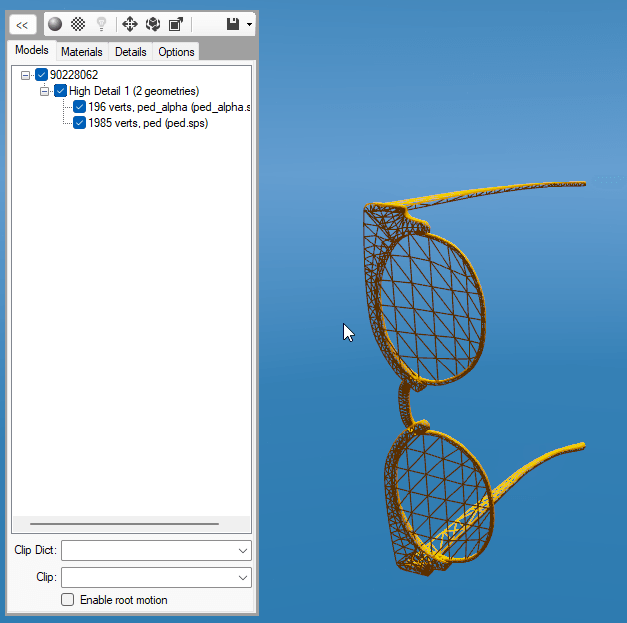
Task: Click the light bulb lighting icon
Action: coord(102,24)
